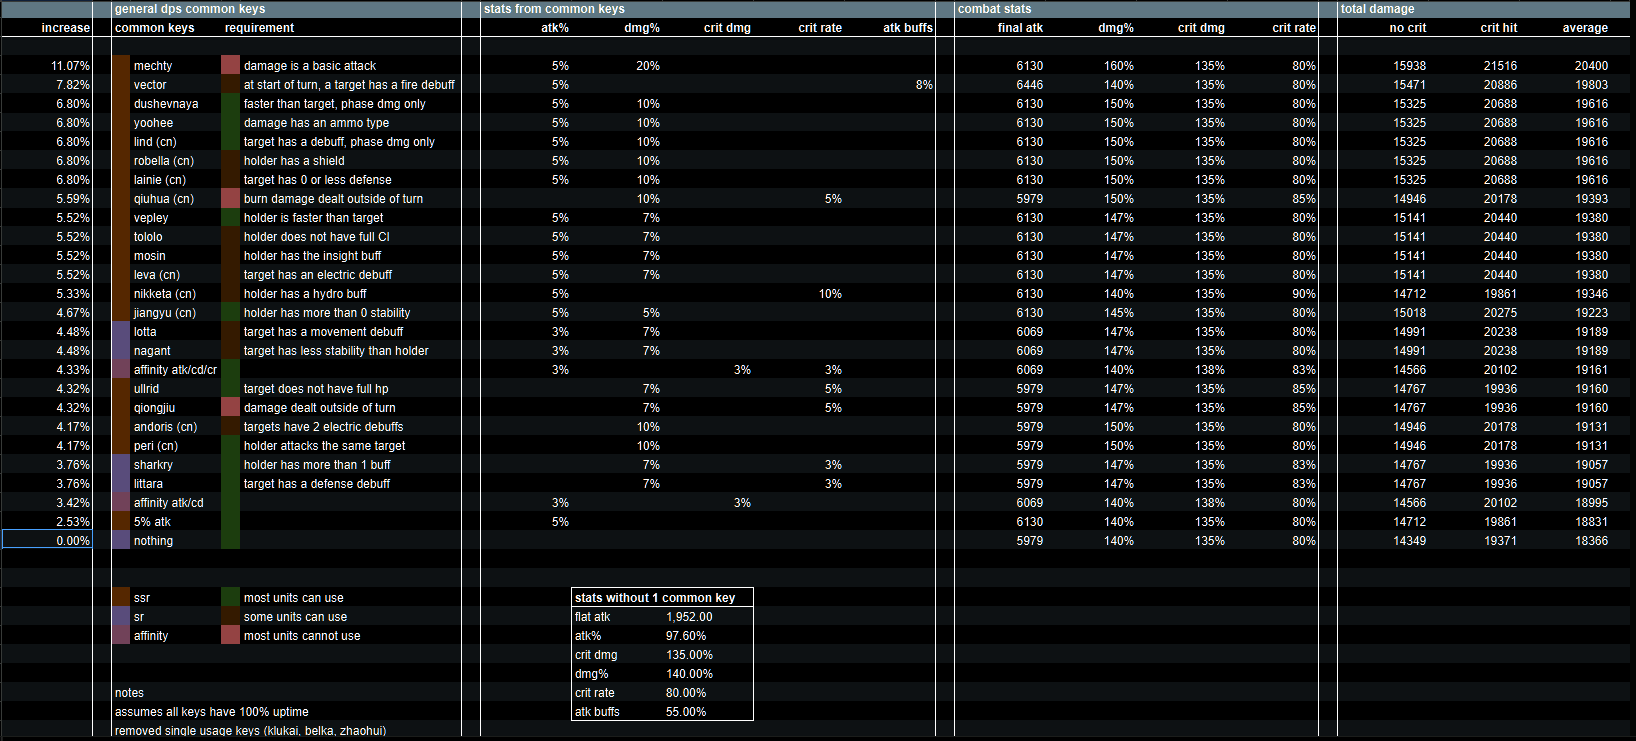Viewport: 1636px width, 741px height.
Task: Click 'burn damage dealt outside of turn' cell
Action: point(333,199)
